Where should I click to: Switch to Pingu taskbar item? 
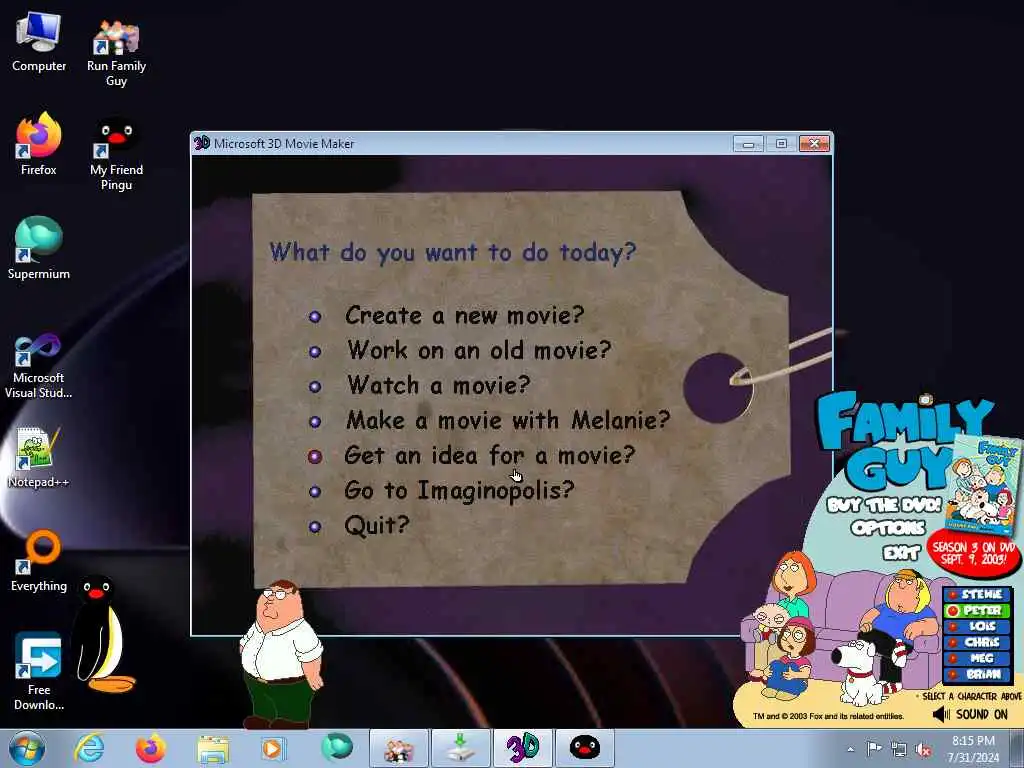click(584, 748)
